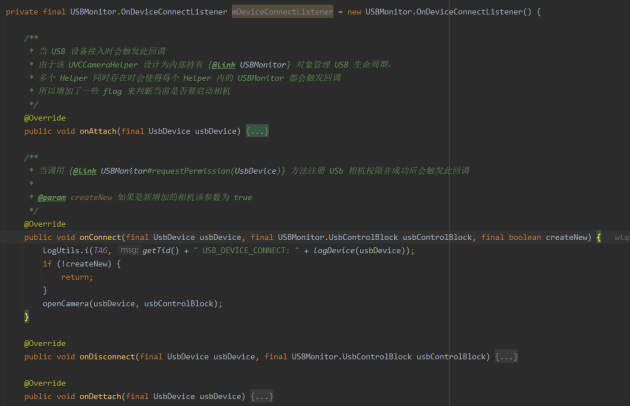Image resolution: width=630 pixels, height=406 pixels.
Task: Click the @Override annotation above onAttach
Action: (45, 118)
